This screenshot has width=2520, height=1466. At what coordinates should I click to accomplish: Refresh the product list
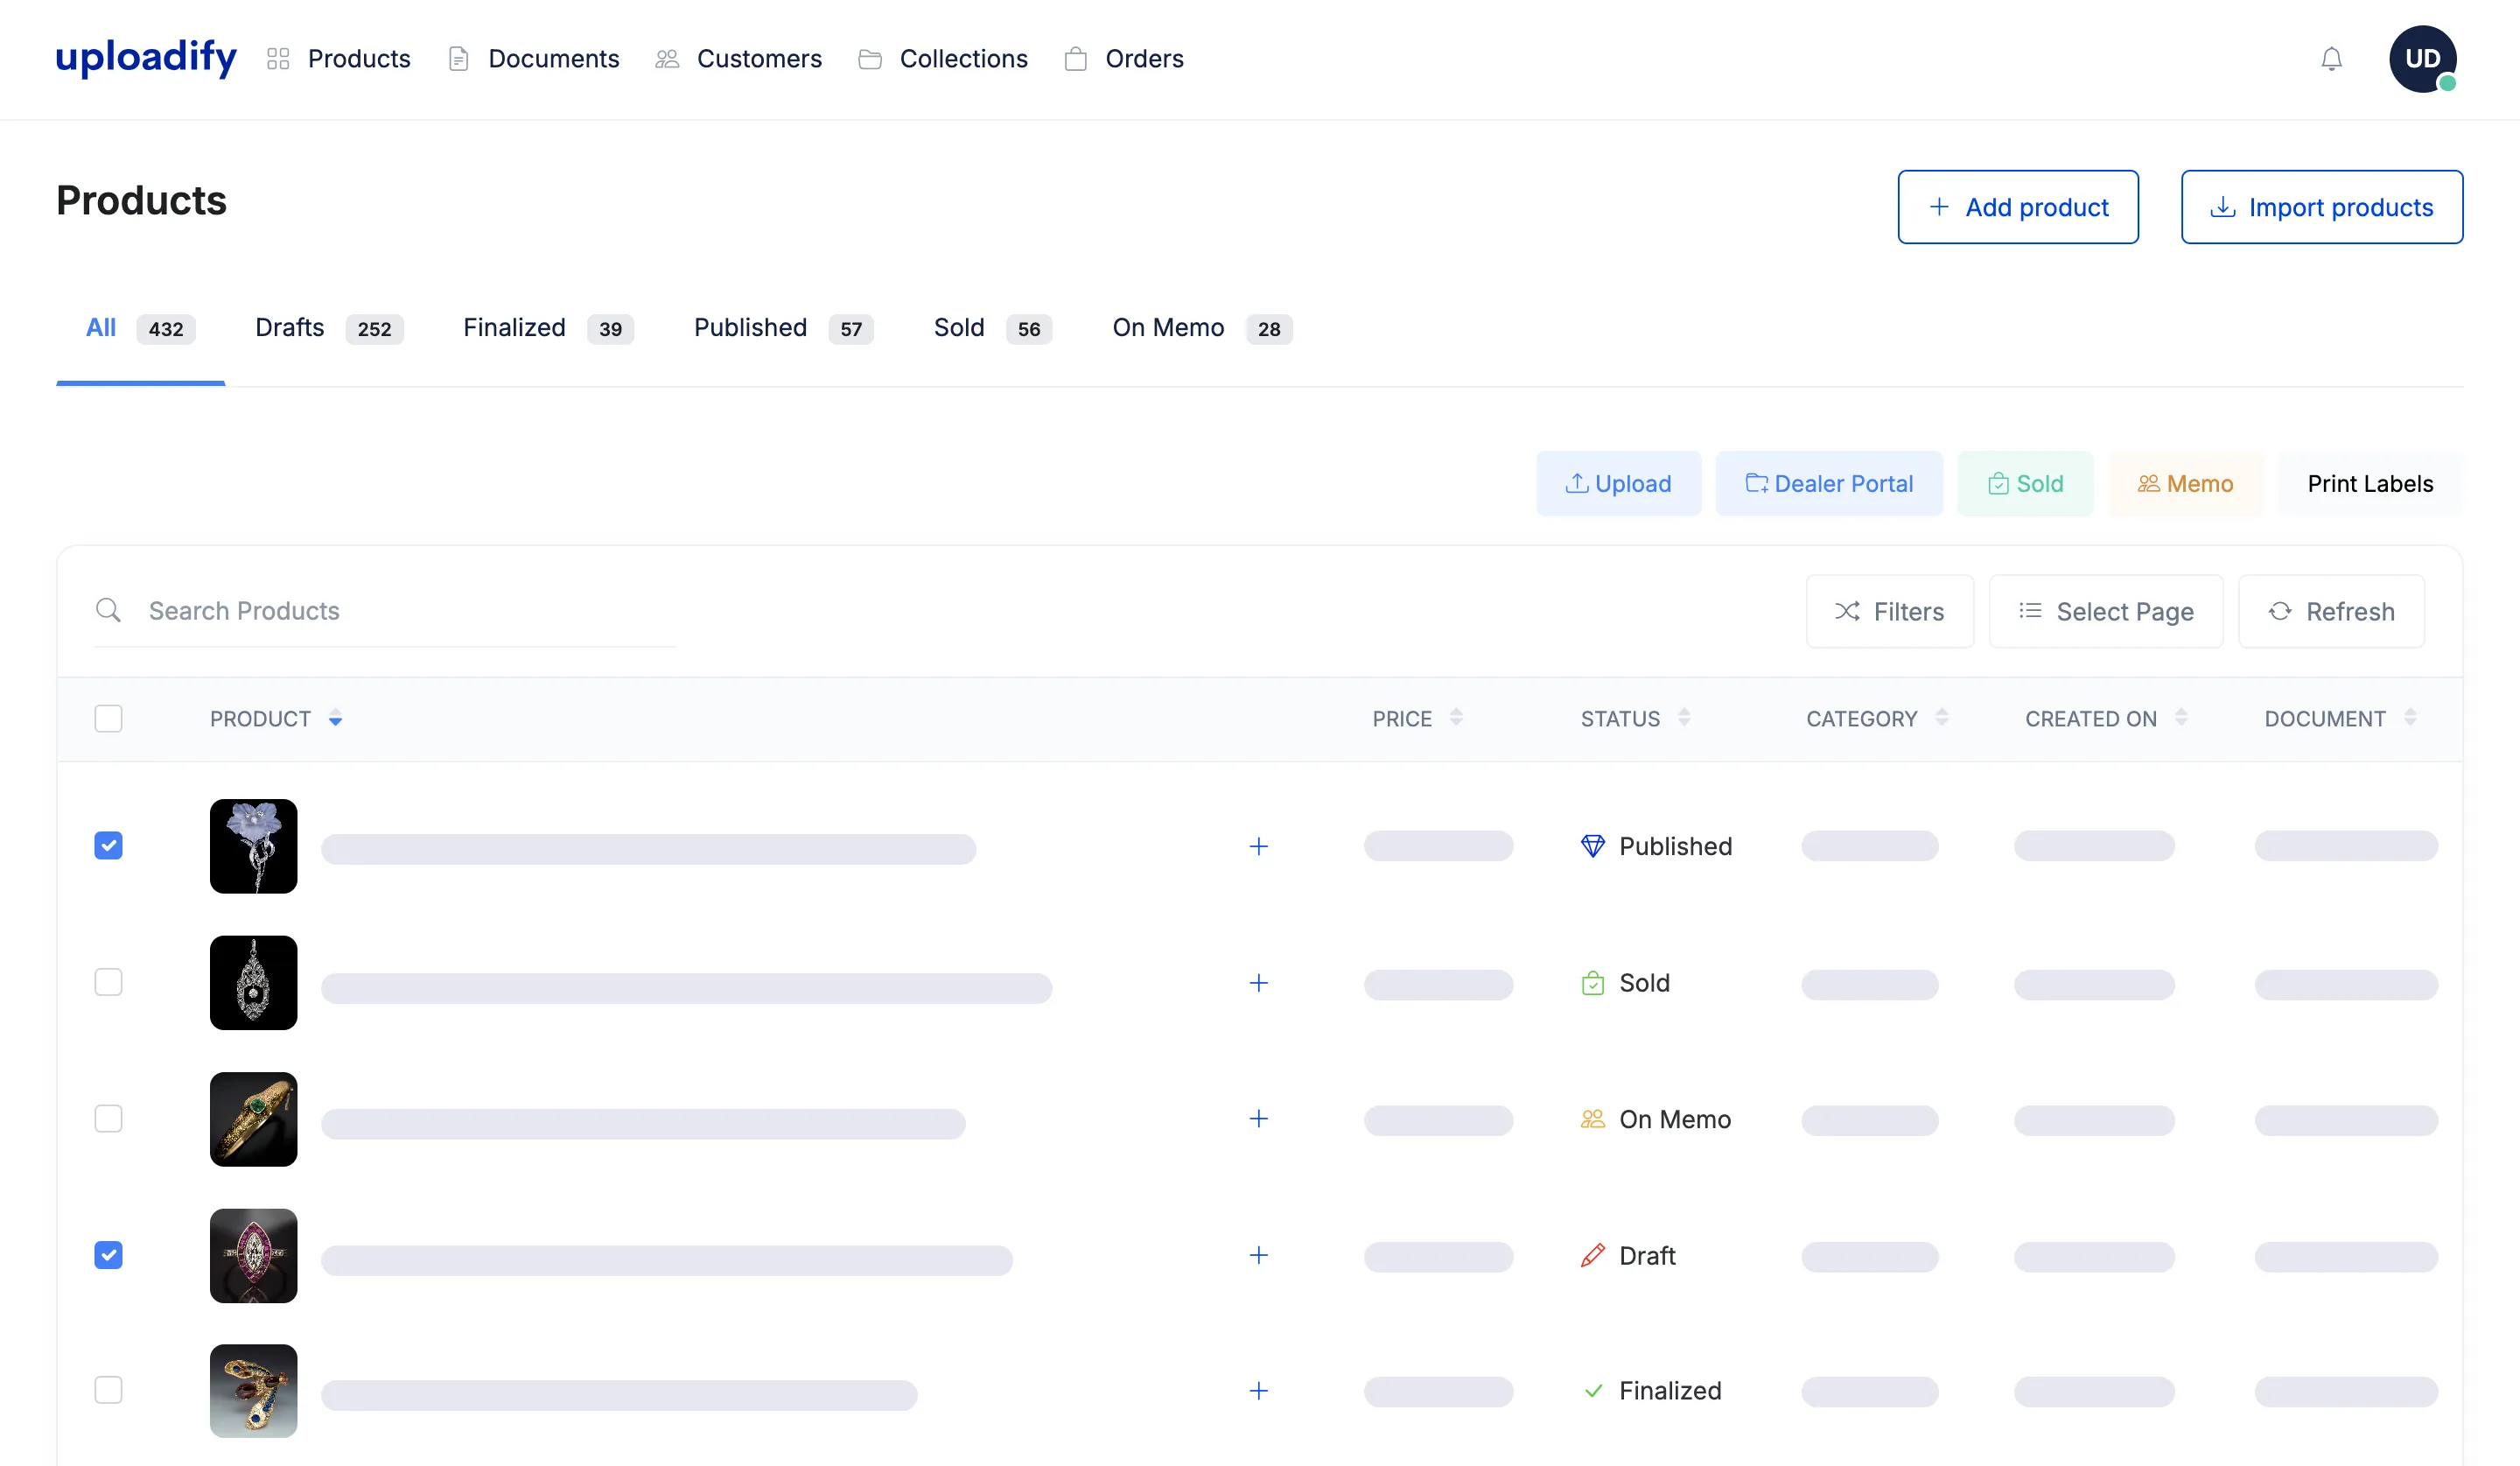2332,611
